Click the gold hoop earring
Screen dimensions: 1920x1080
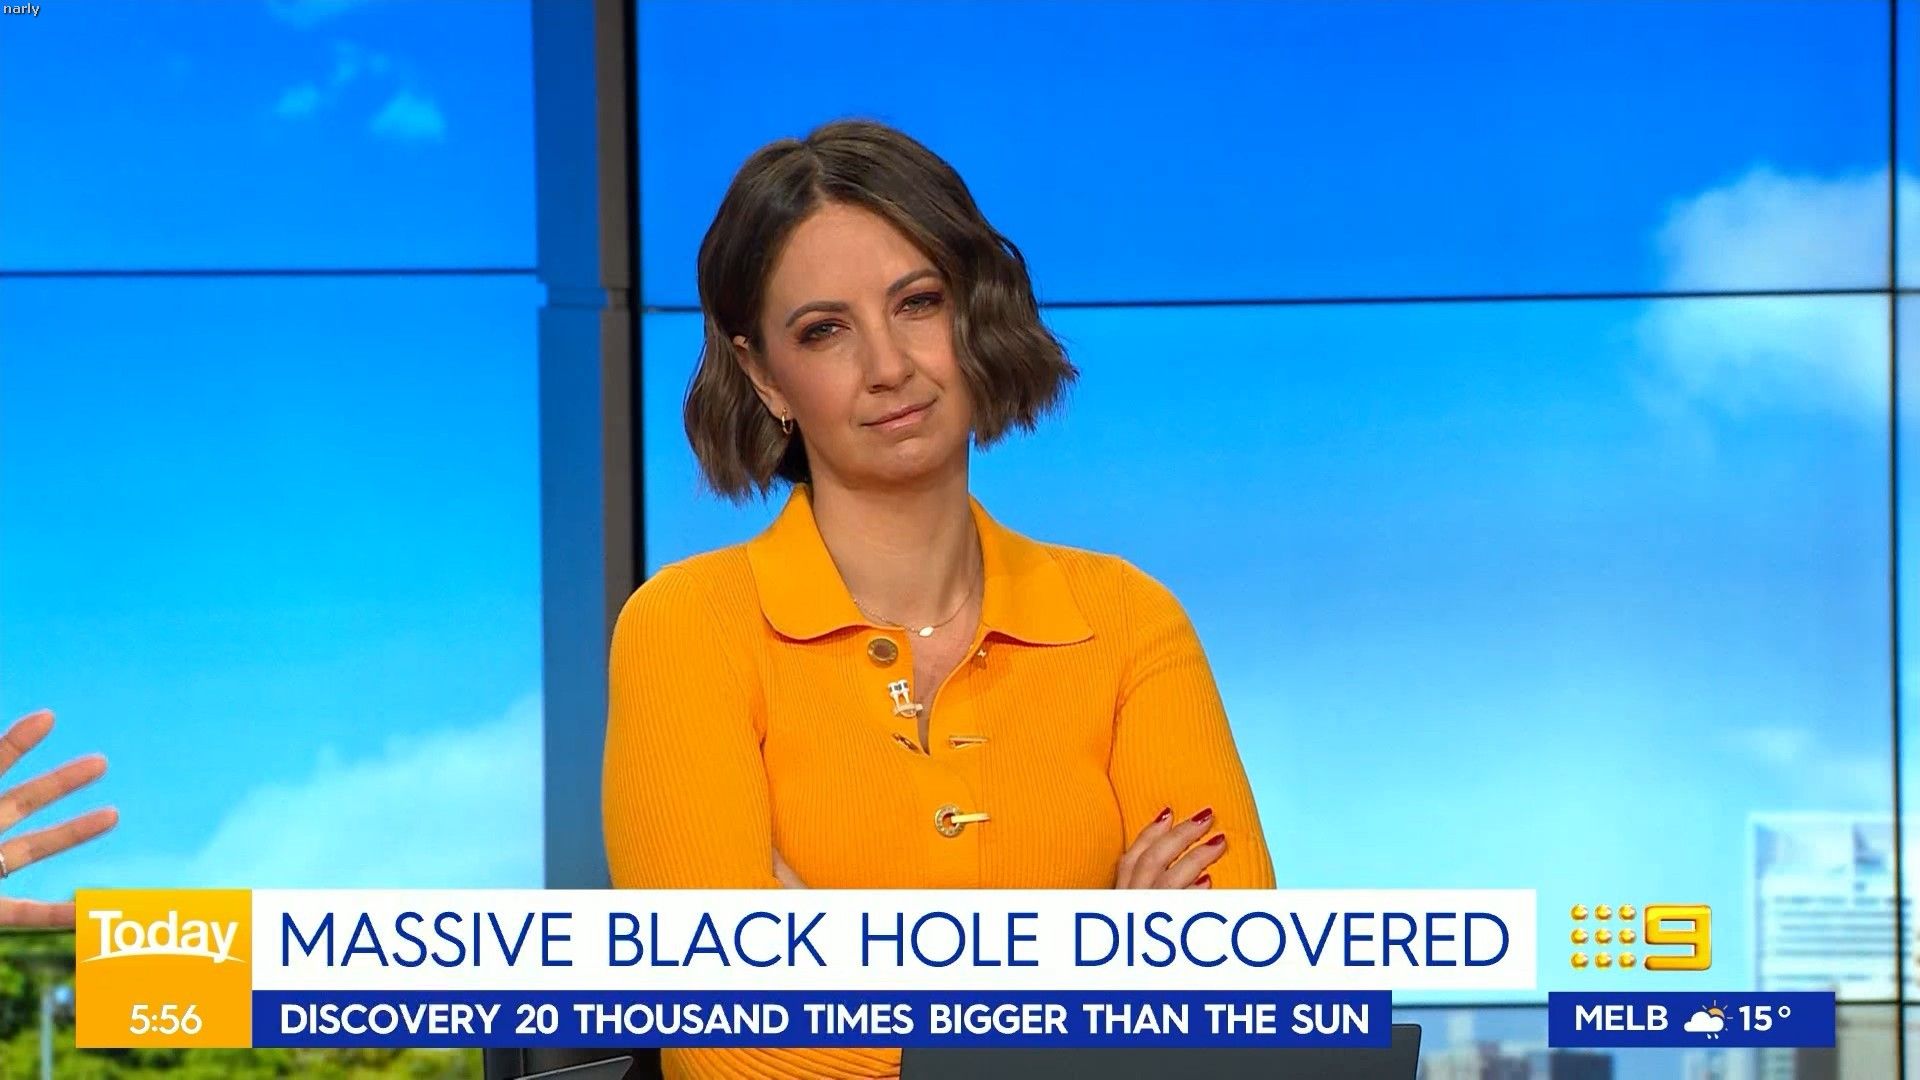point(787,420)
